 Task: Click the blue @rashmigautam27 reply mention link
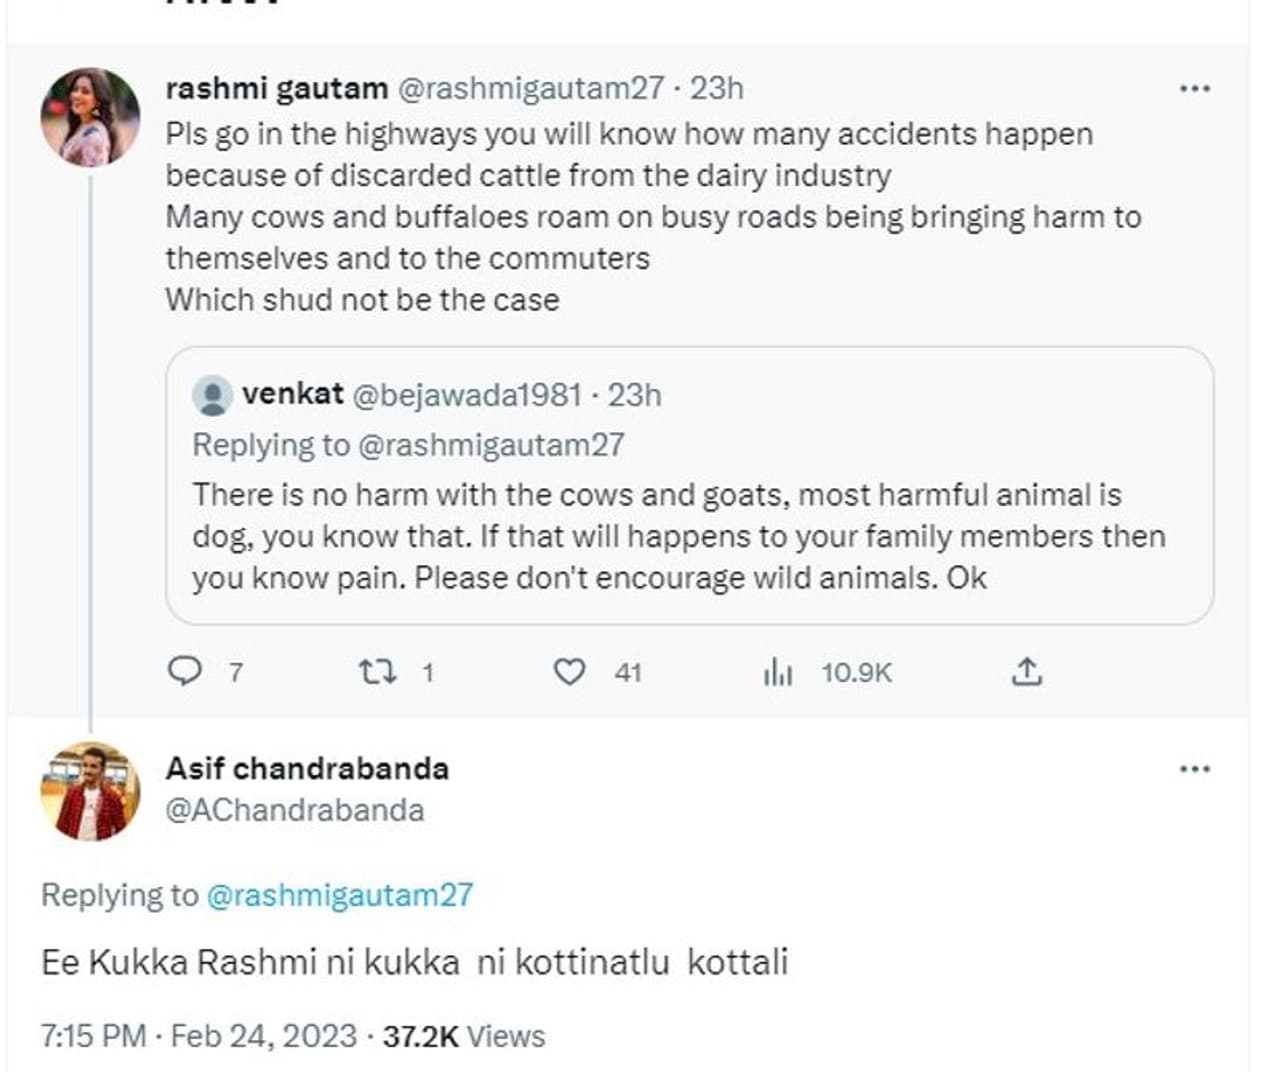339,895
